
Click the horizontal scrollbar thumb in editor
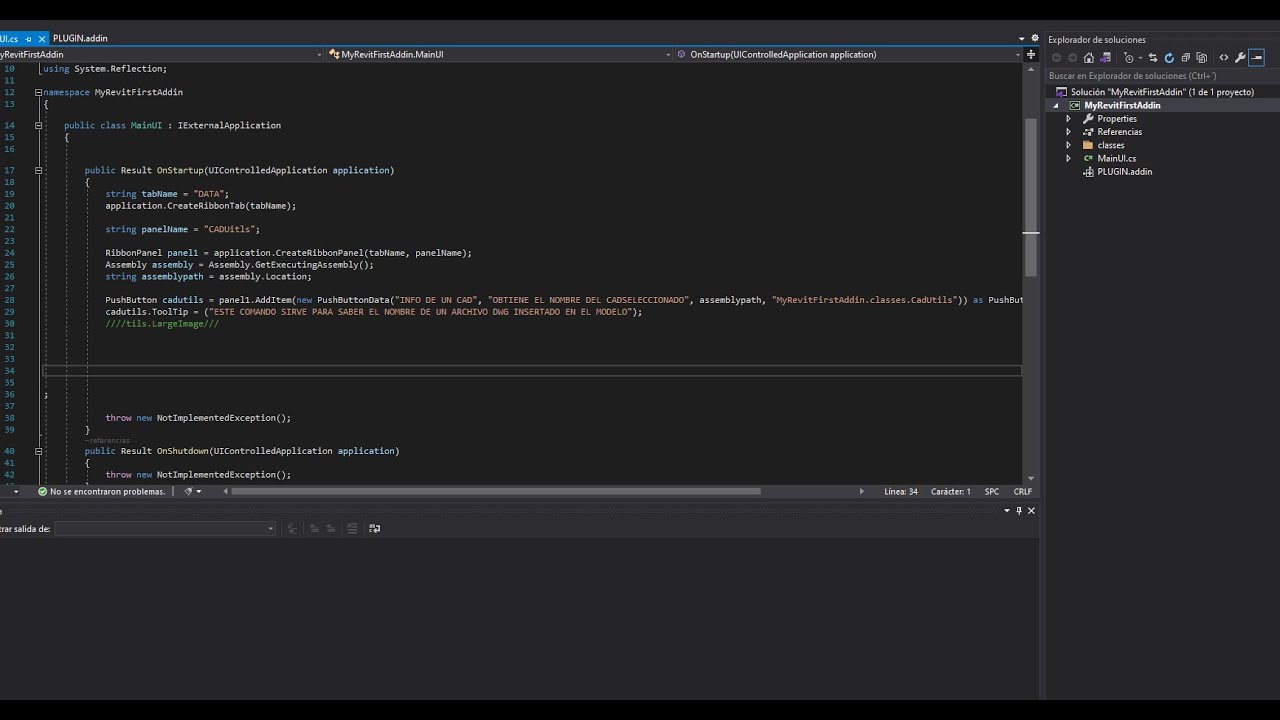495,491
